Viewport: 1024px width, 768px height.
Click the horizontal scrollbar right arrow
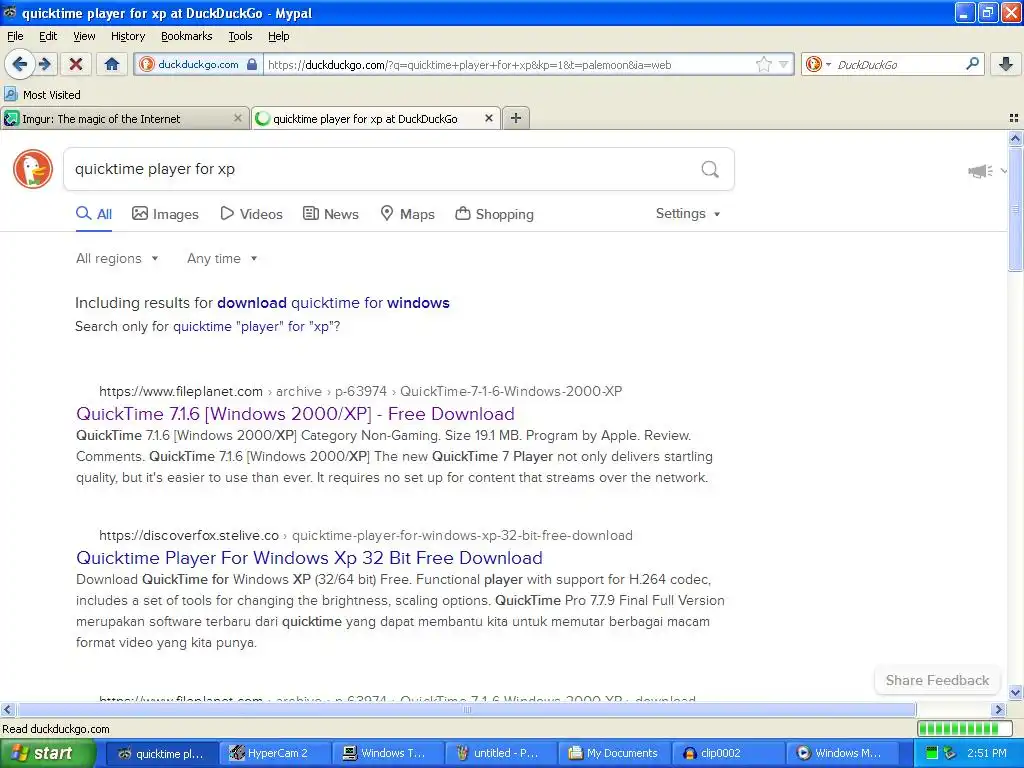998,709
